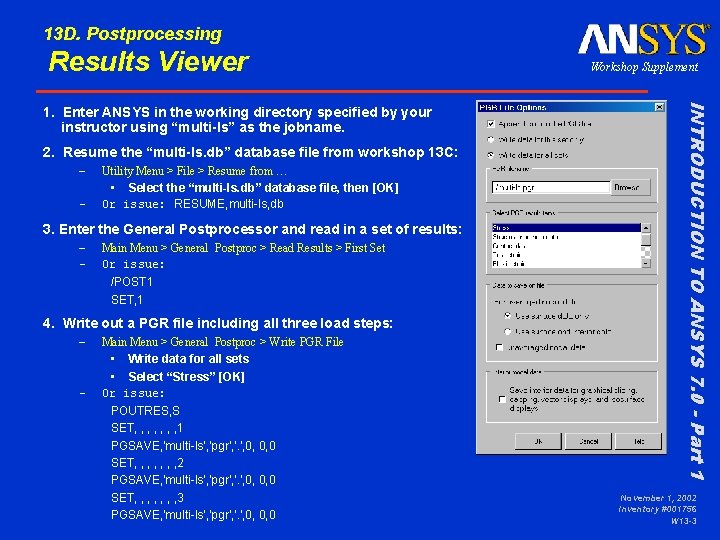The height and width of the screenshot is (540, 720).
Task: Click the POUTRES,S command text
Action: 145,411
